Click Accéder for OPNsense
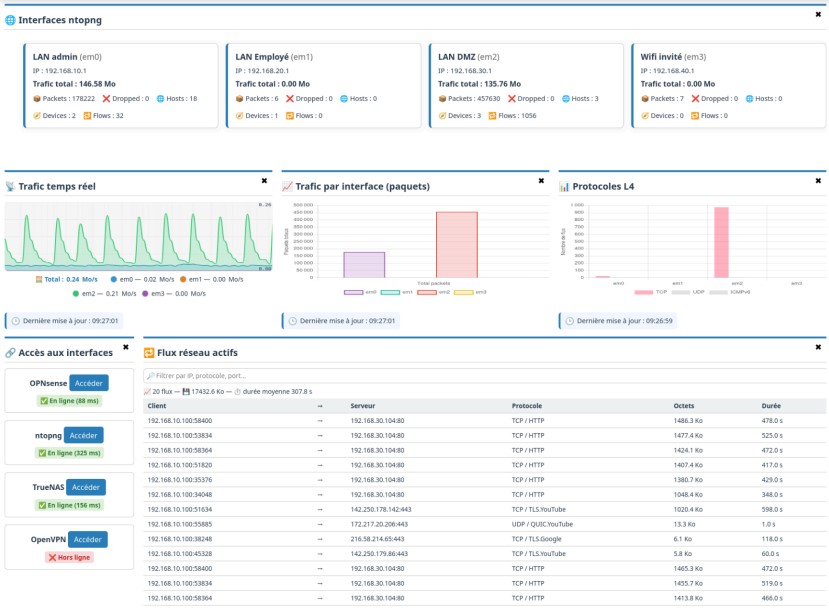The image size is (829, 609). click(89, 381)
